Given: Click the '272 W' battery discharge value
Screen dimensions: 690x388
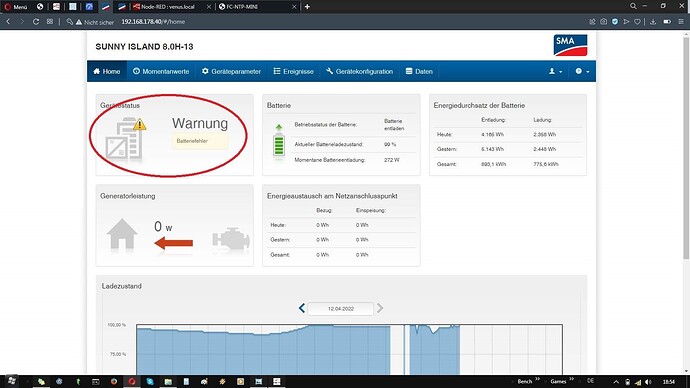Looking at the screenshot, I should pyautogui.click(x=392, y=160).
